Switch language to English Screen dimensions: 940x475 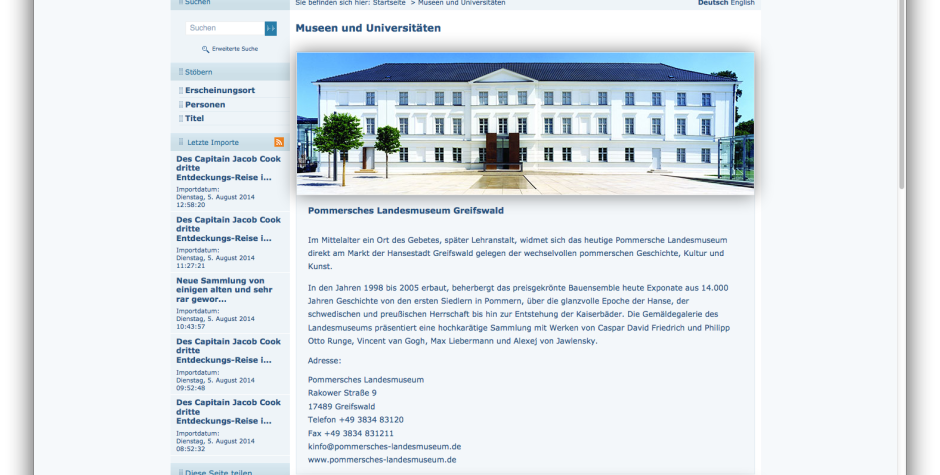[x=742, y=3]
